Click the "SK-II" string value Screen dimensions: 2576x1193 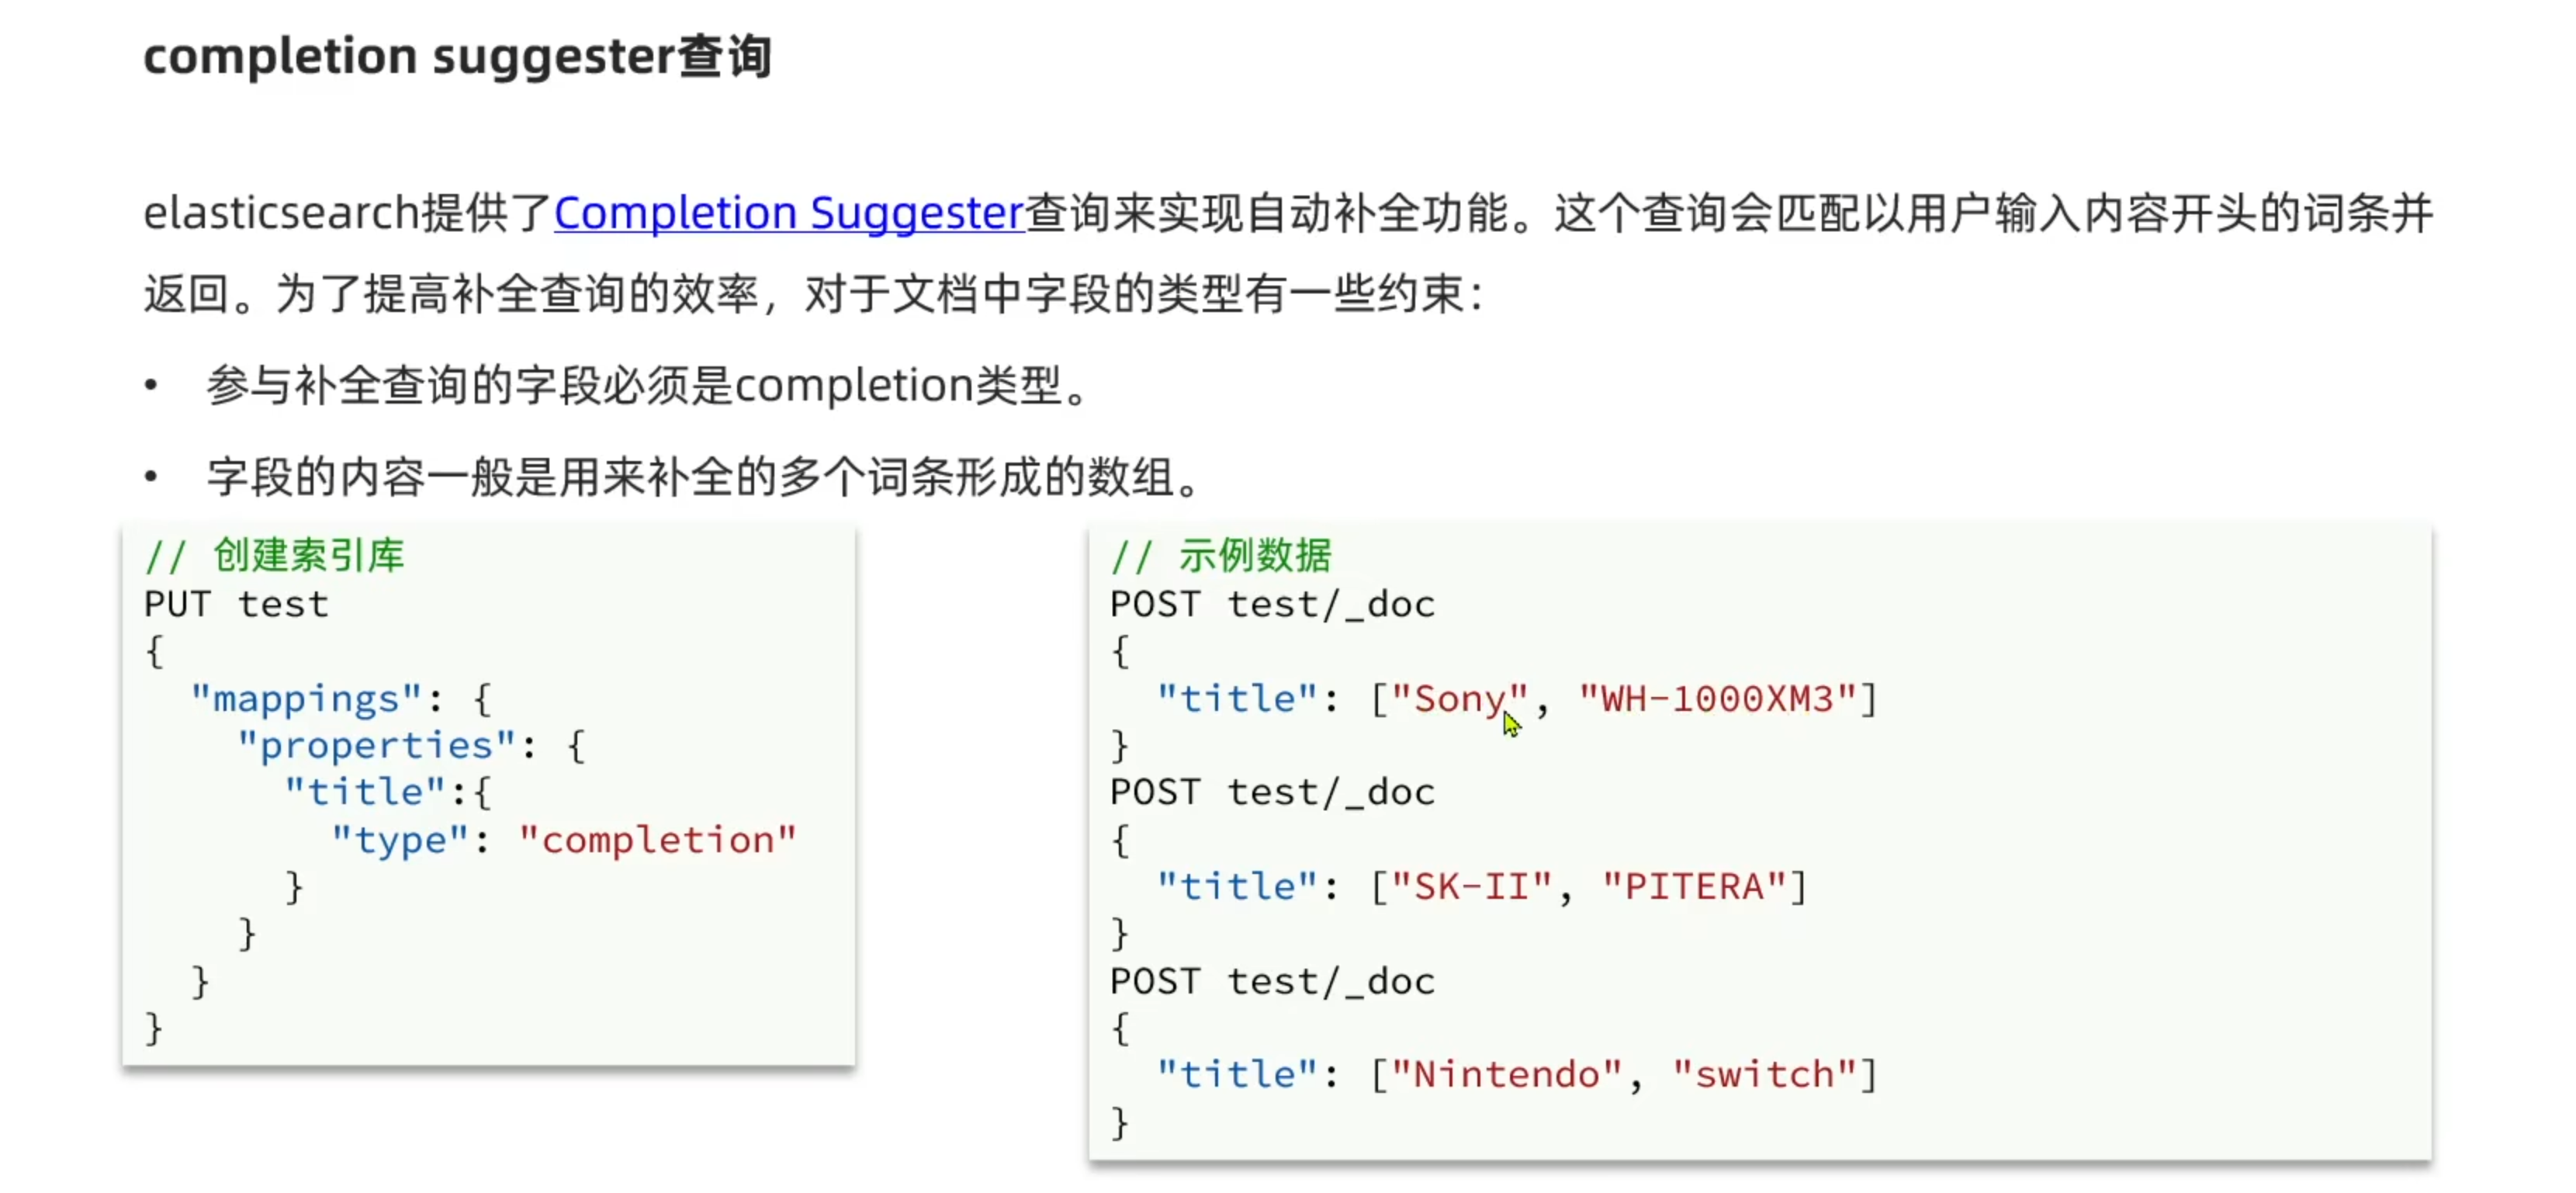(1470, 887)
